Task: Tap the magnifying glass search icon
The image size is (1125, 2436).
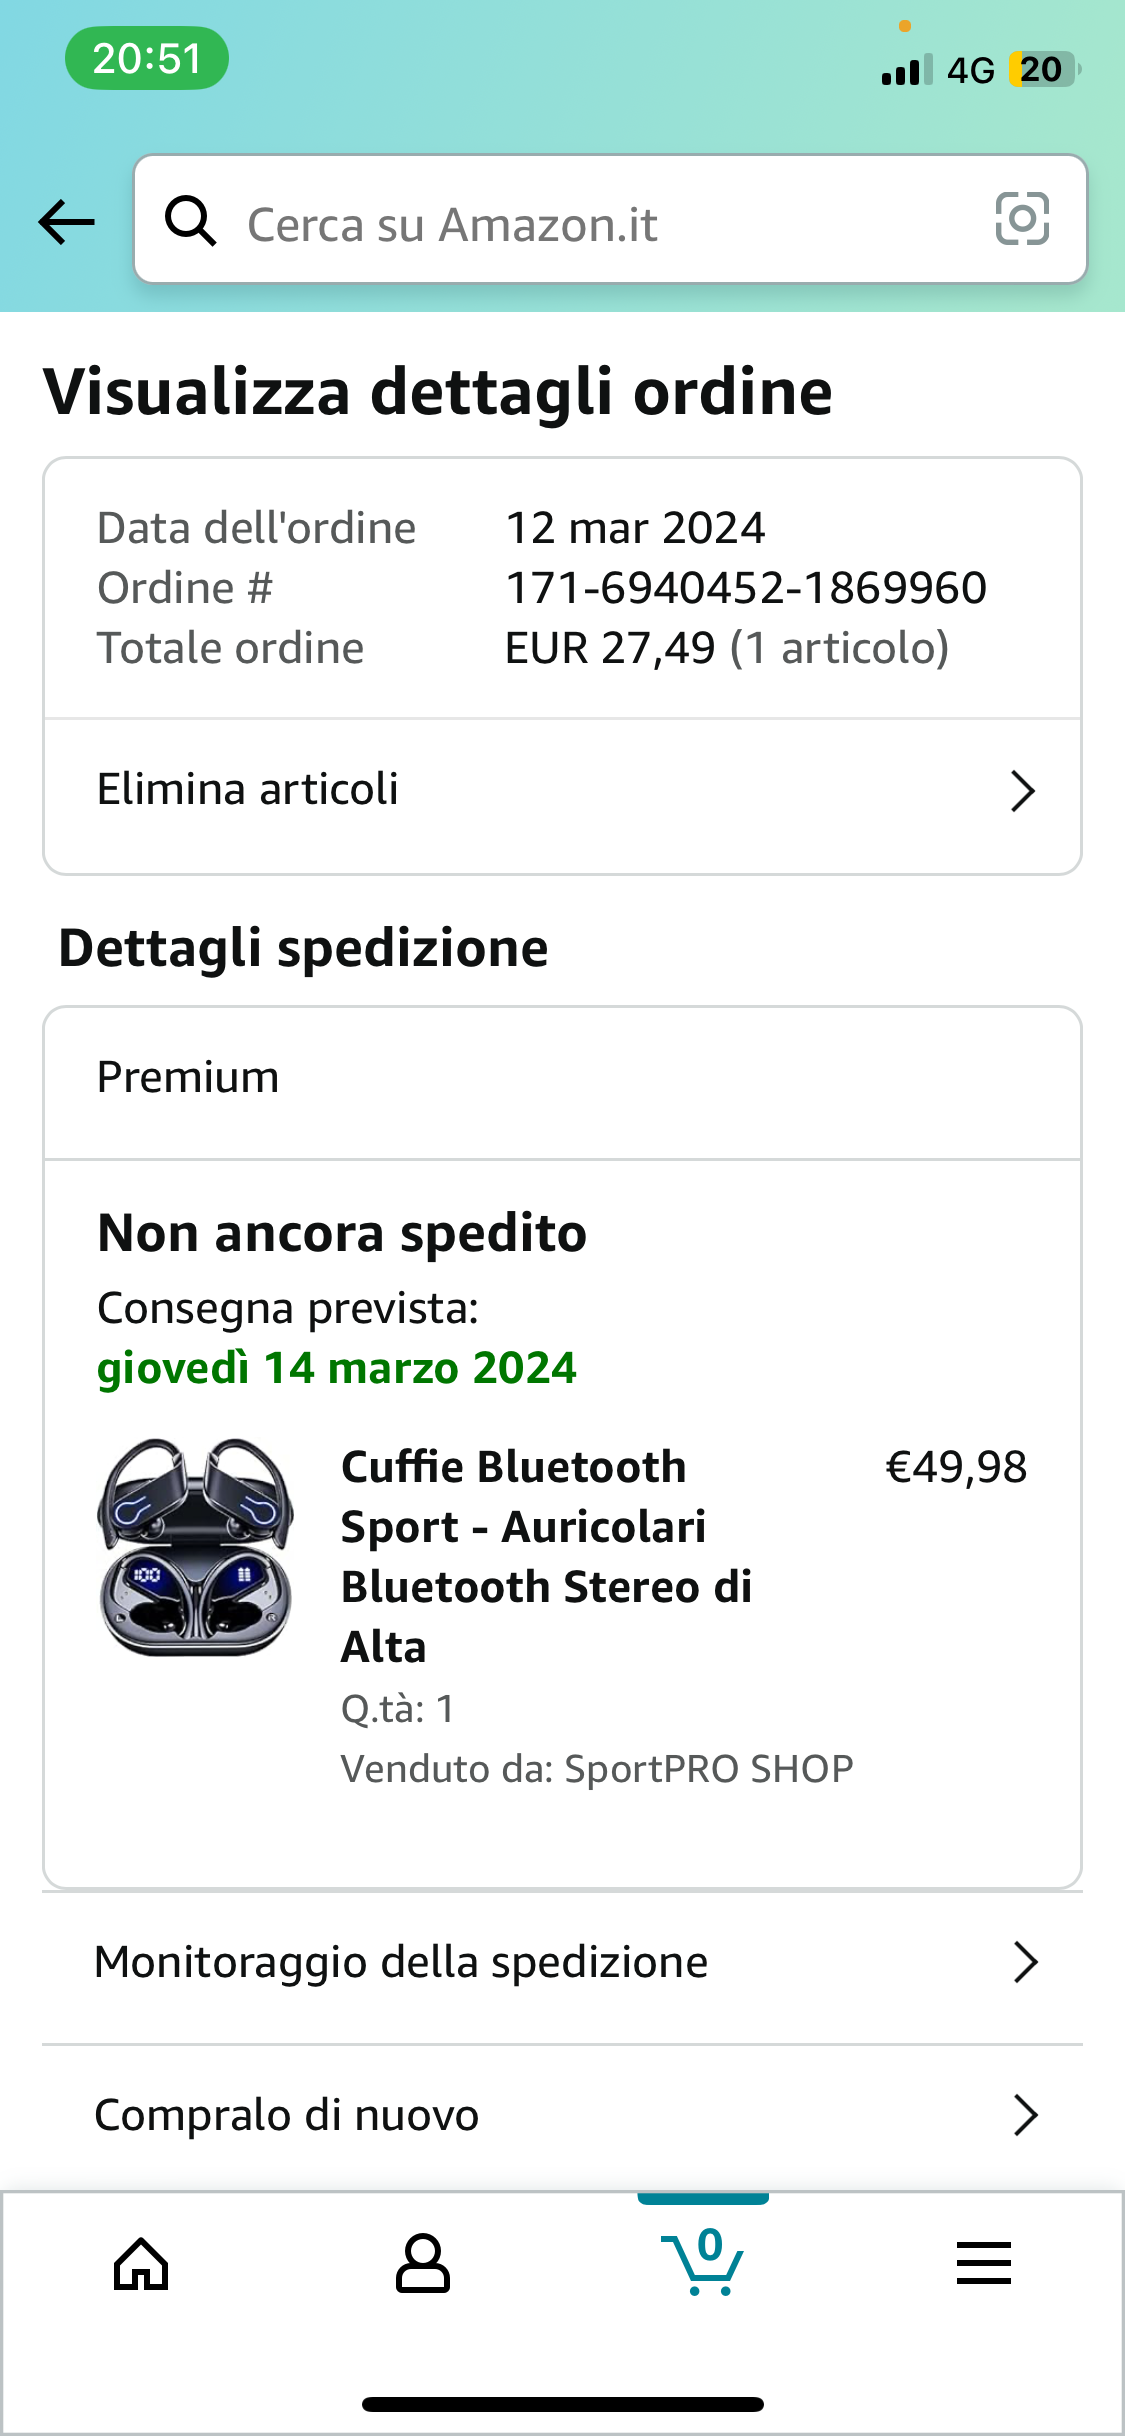Action: click(x=190, y=220)
